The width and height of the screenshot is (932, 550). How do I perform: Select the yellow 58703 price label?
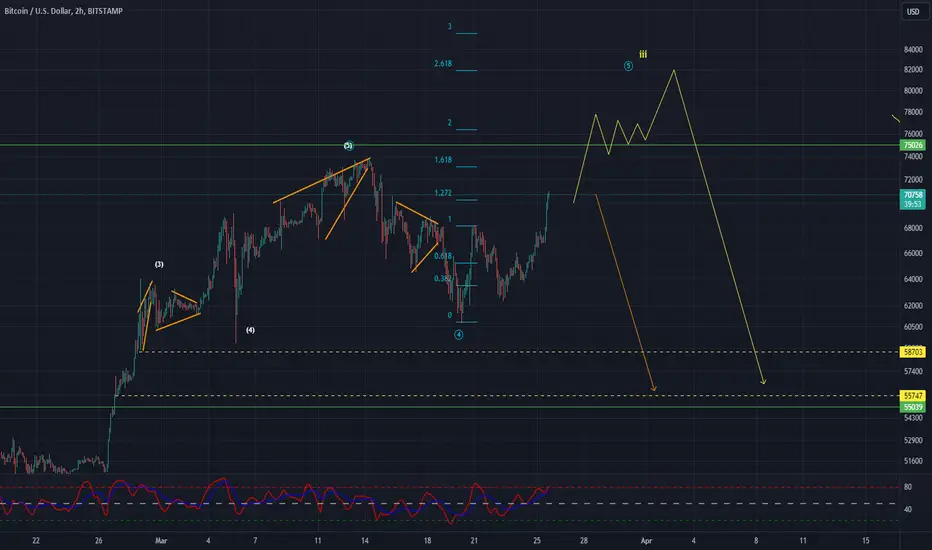pos(913,352)
